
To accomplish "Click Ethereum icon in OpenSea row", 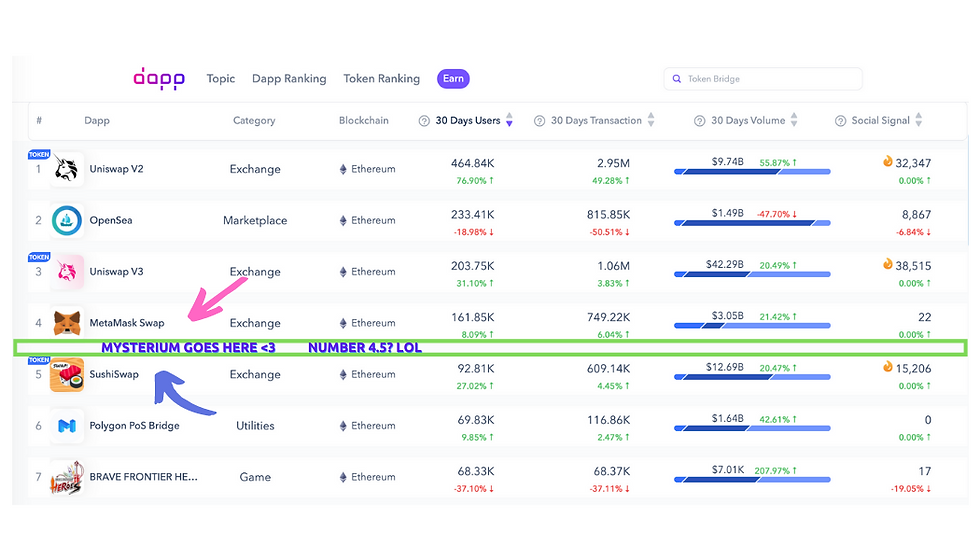I will (x=343, y=220).
